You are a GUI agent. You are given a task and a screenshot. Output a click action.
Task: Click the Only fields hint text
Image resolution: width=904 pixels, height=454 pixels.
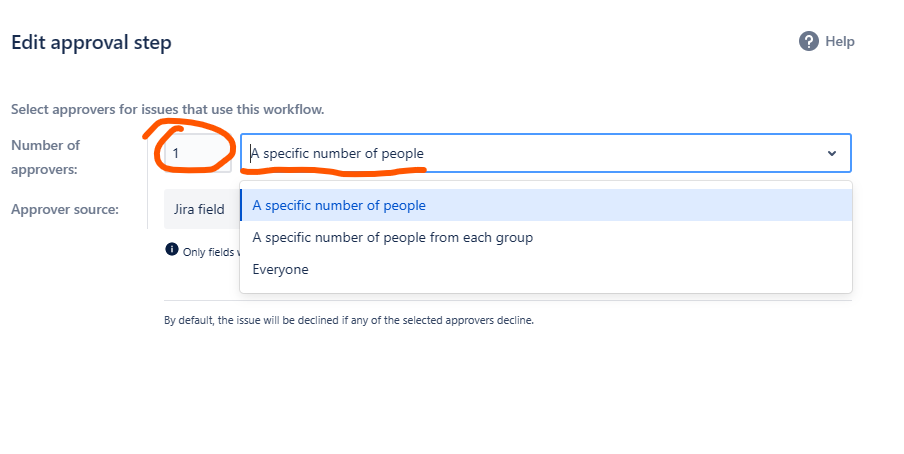[x=209, y=252]
